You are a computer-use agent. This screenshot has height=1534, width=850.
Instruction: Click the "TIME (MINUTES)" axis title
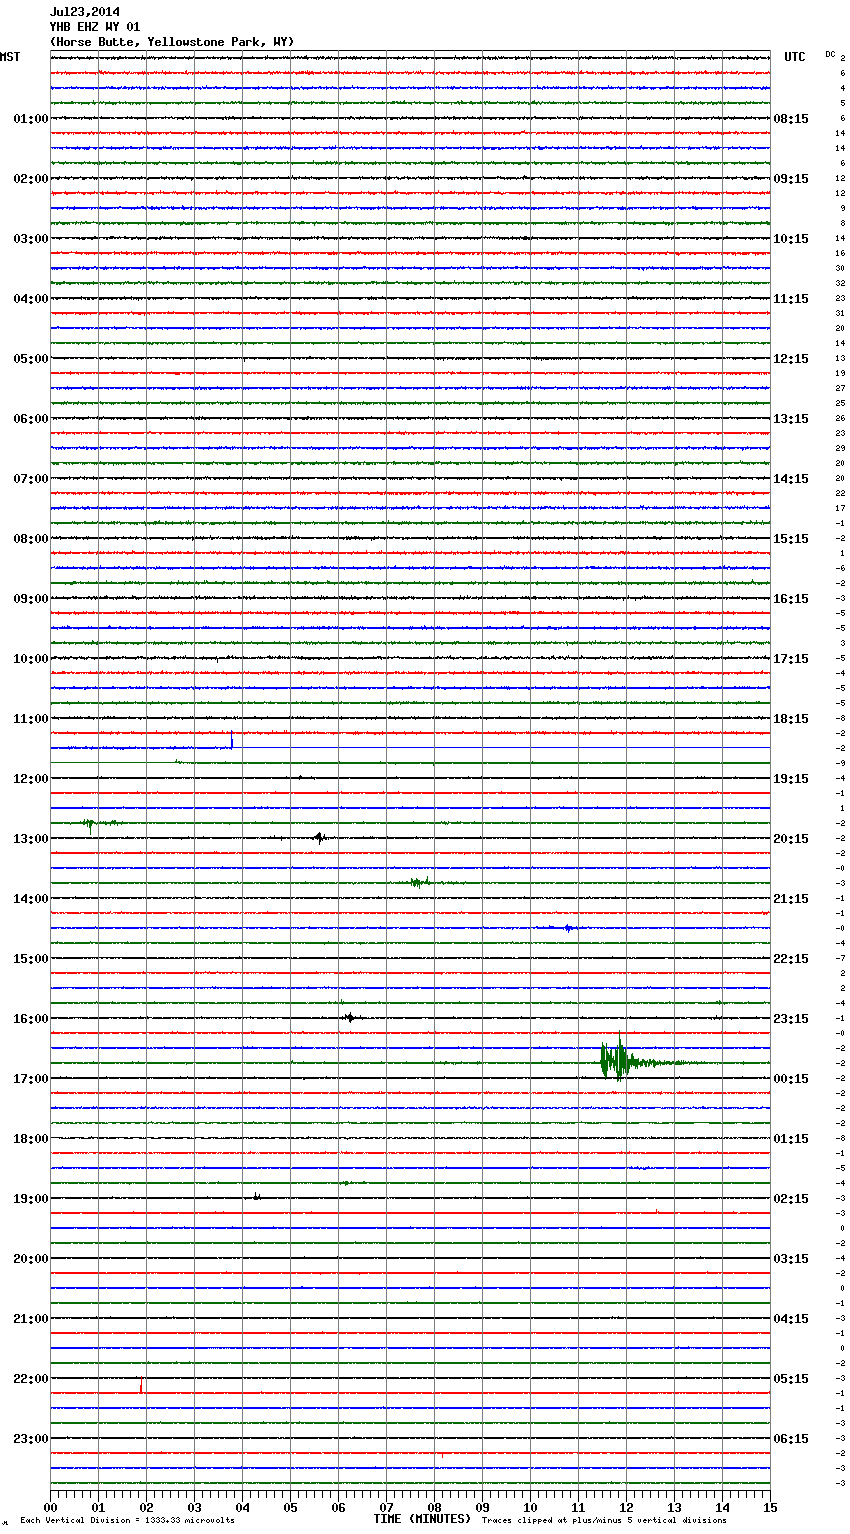[422, 1519]
